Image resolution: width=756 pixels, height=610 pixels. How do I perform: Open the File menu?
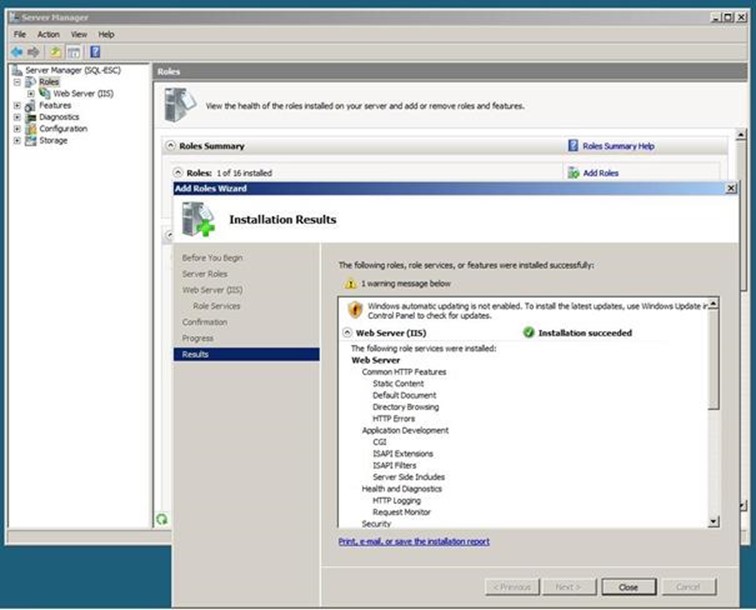[20, 34]
